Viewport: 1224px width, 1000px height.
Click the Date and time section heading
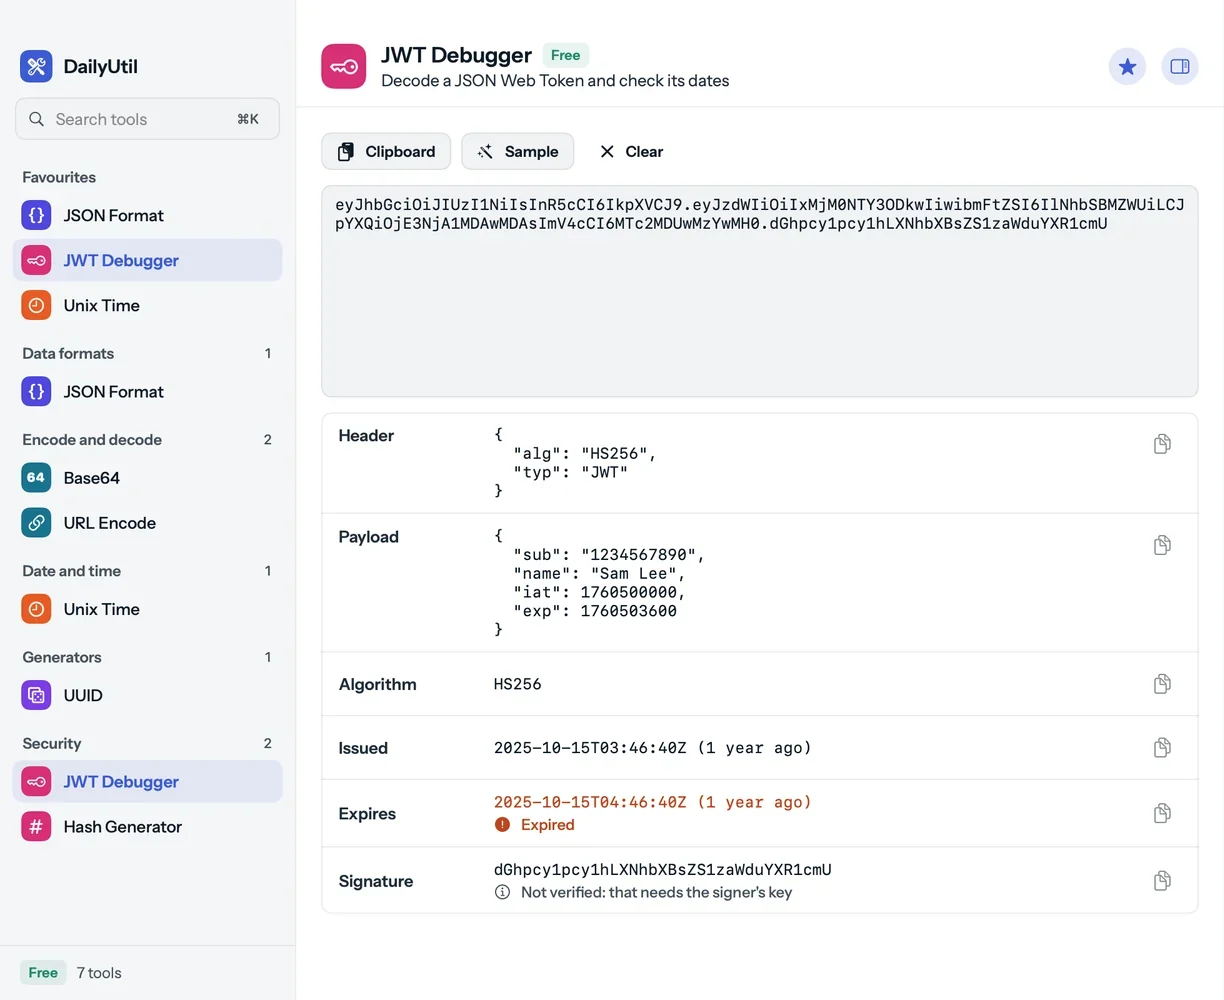(71, 570)
